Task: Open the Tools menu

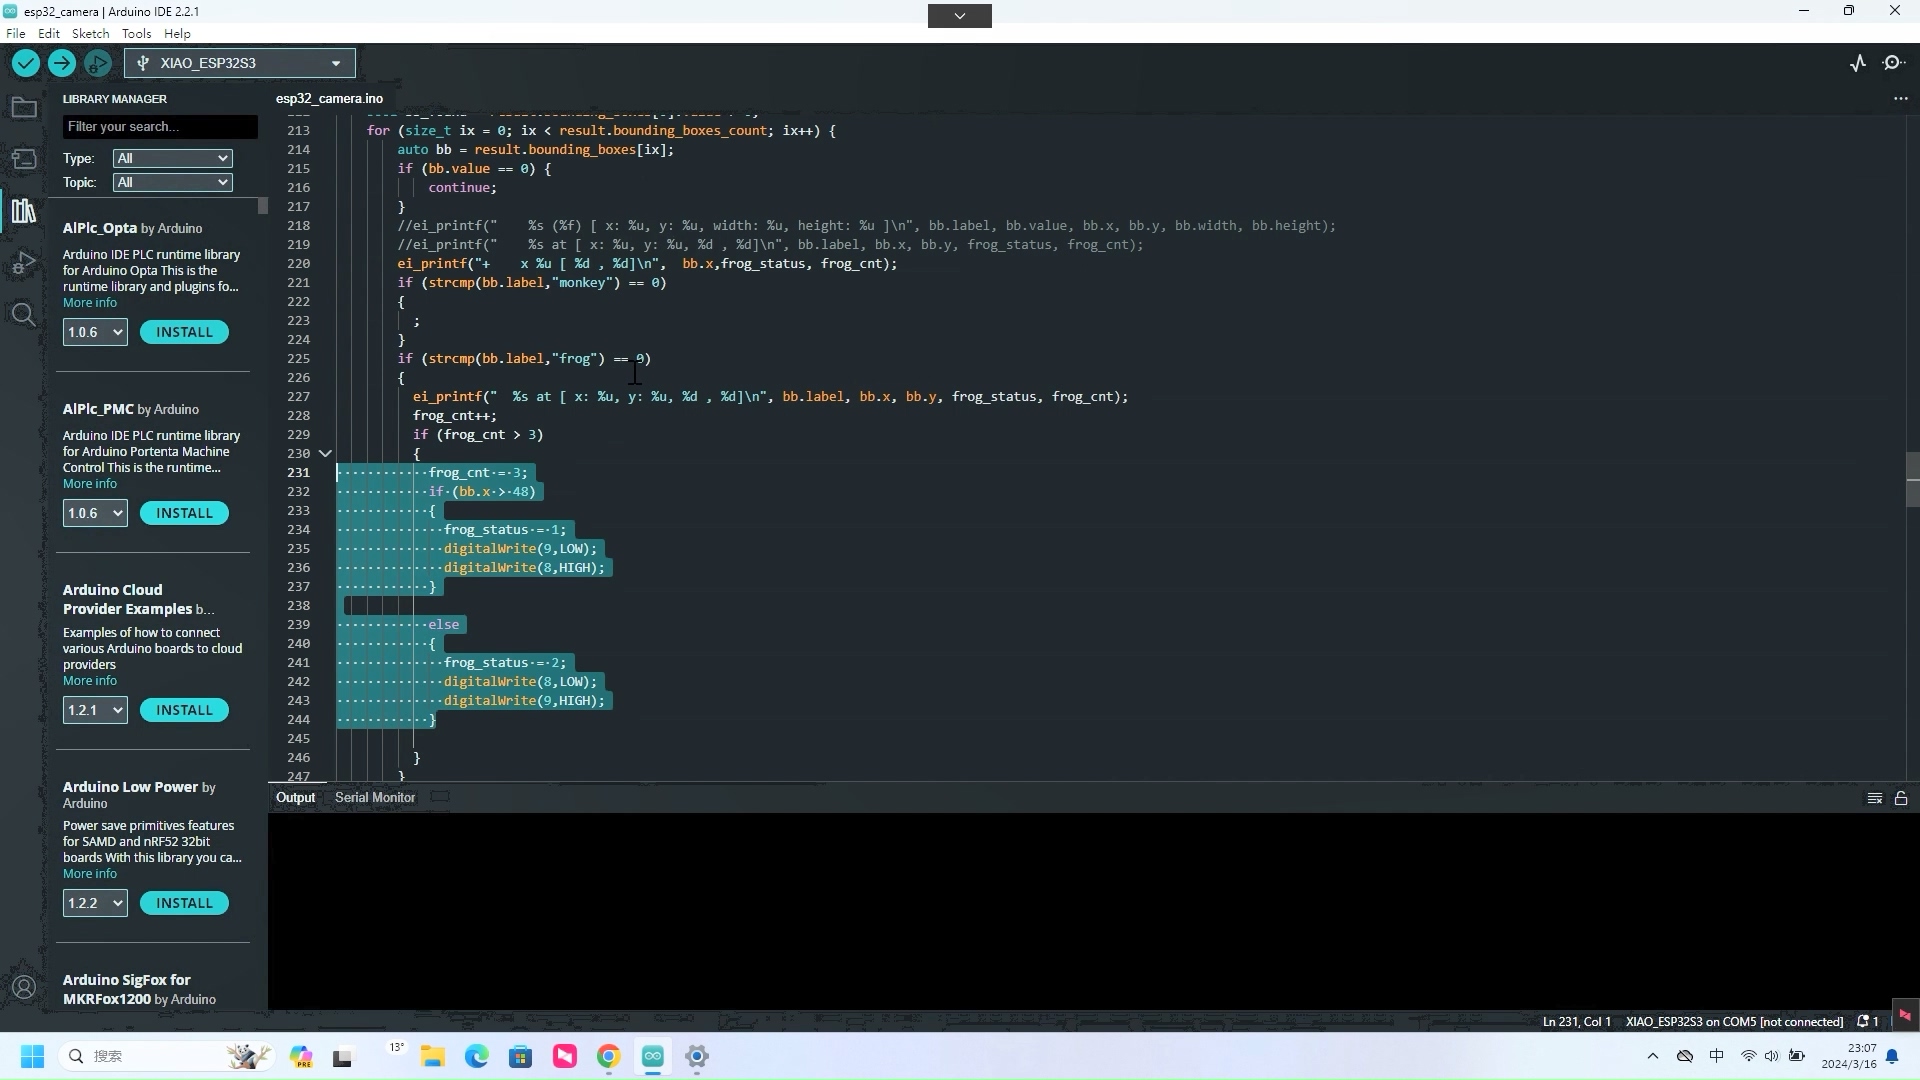Action: (x=136, y=33)
